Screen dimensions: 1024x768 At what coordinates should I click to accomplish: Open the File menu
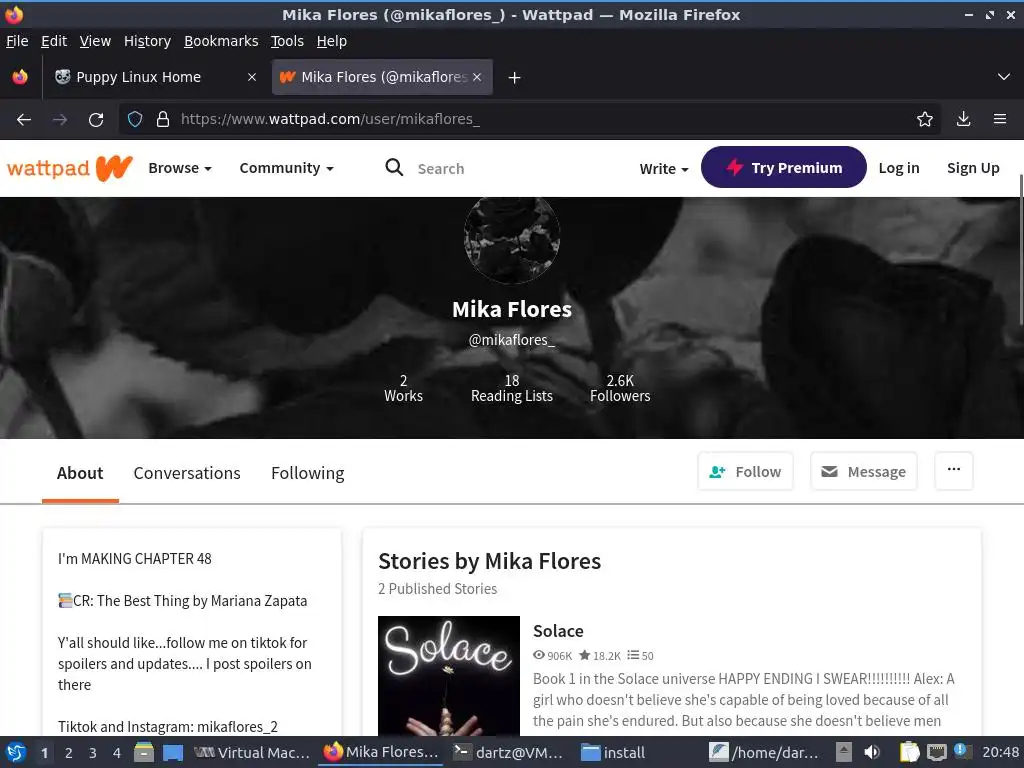(x=17, y=41)
